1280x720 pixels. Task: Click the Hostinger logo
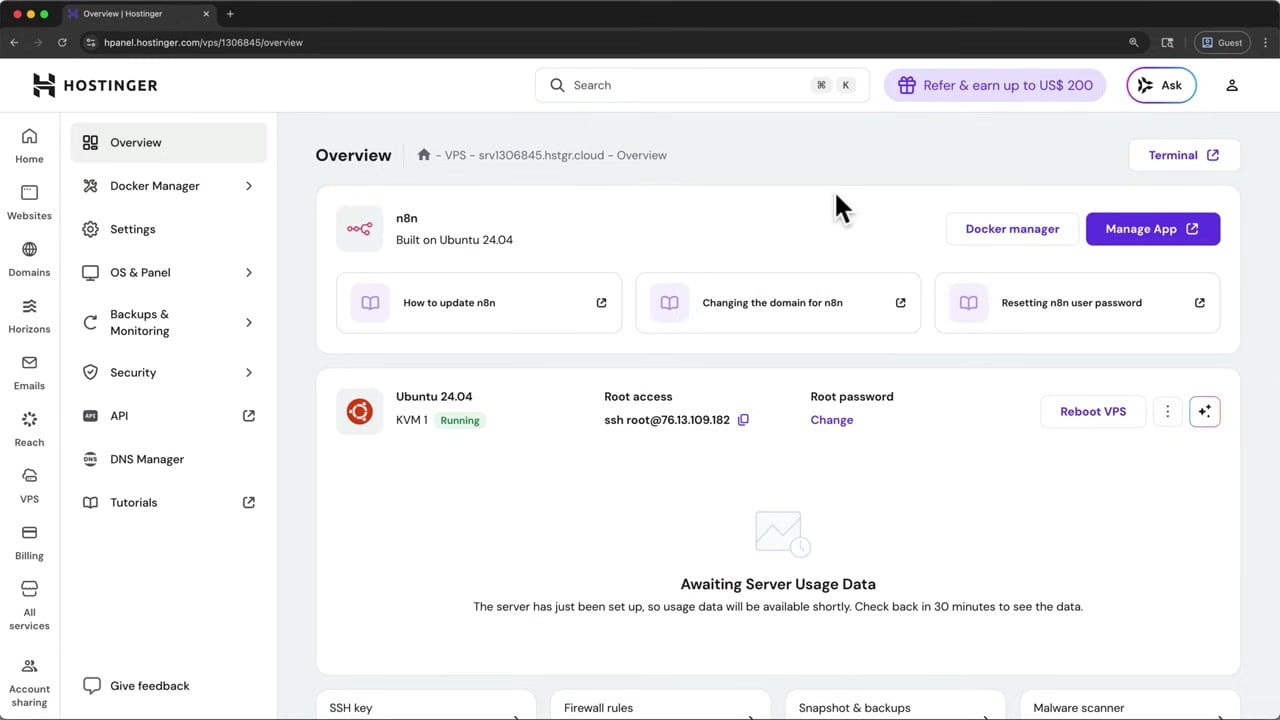(x=95, y=85)
